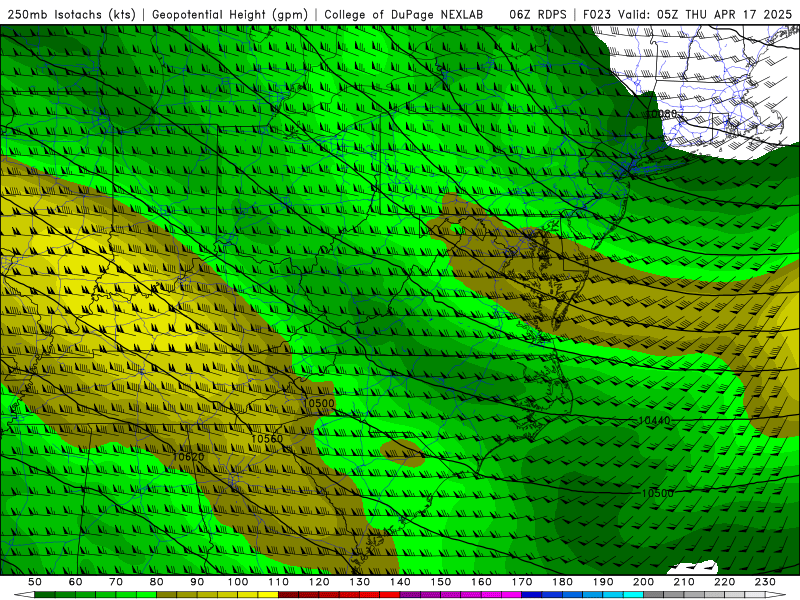Click the 'Geopotential Height (gpm)' header label

click(x=230, y=14)
